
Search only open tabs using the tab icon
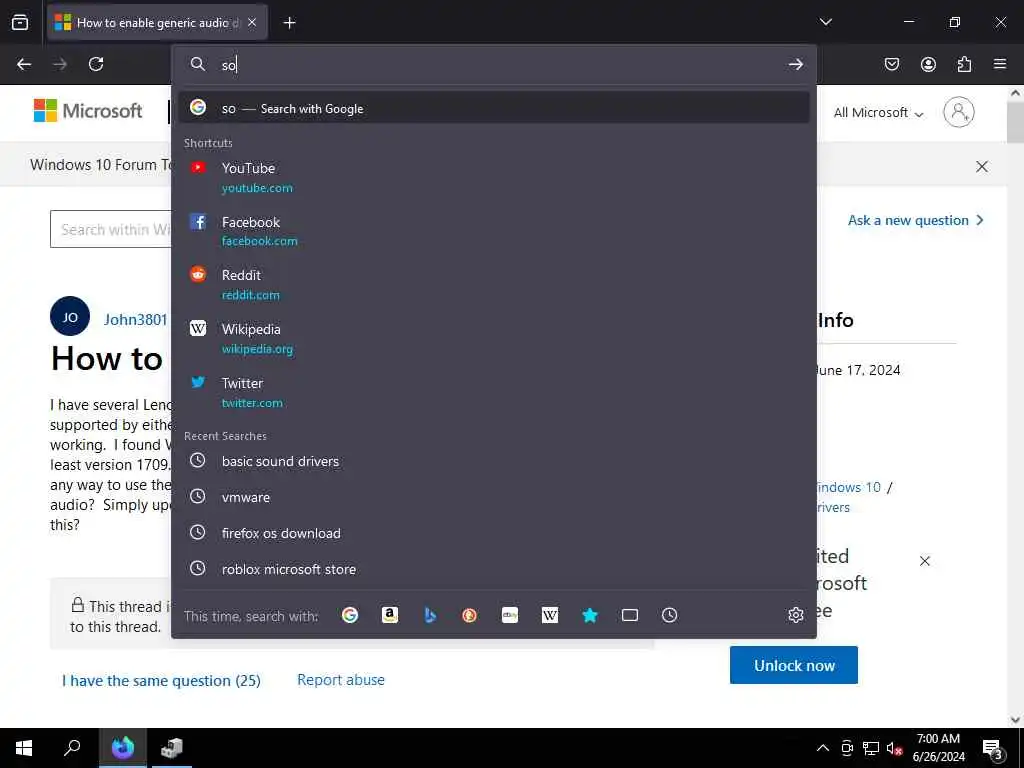coord(630,615)
